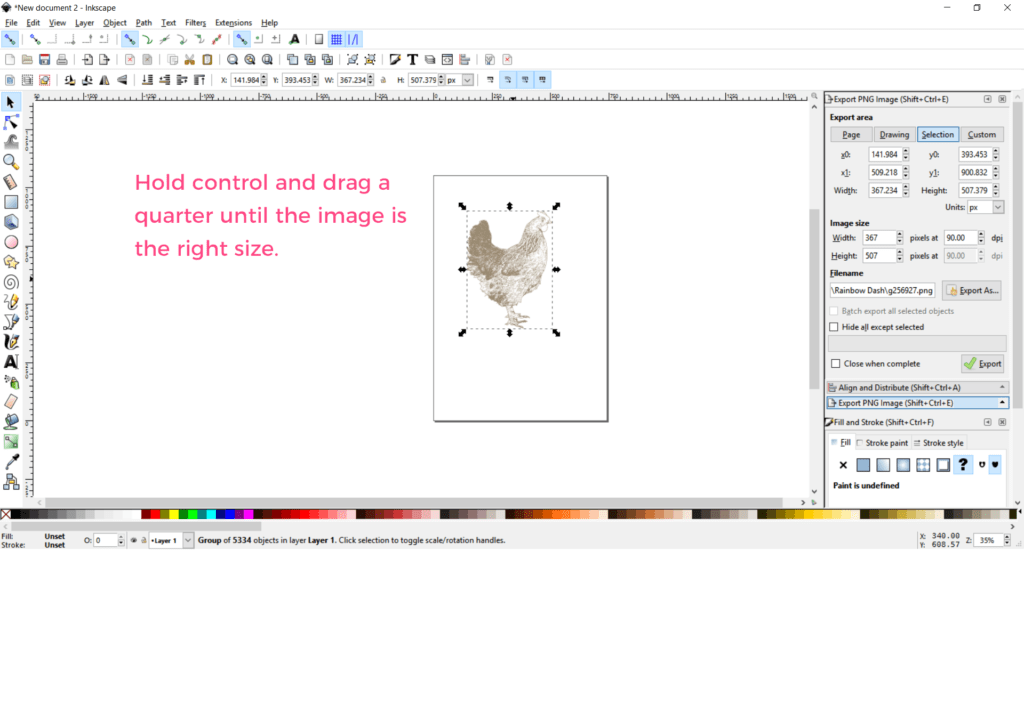The width and height of the screenshot is (1024, 703).
Task: Open Text and Font dialog icon
Action: coord(412,59)
